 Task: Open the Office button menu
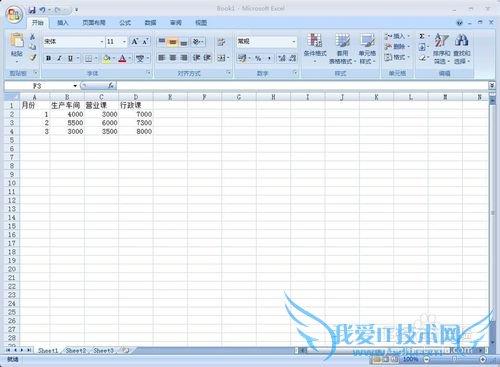point(14,14)
